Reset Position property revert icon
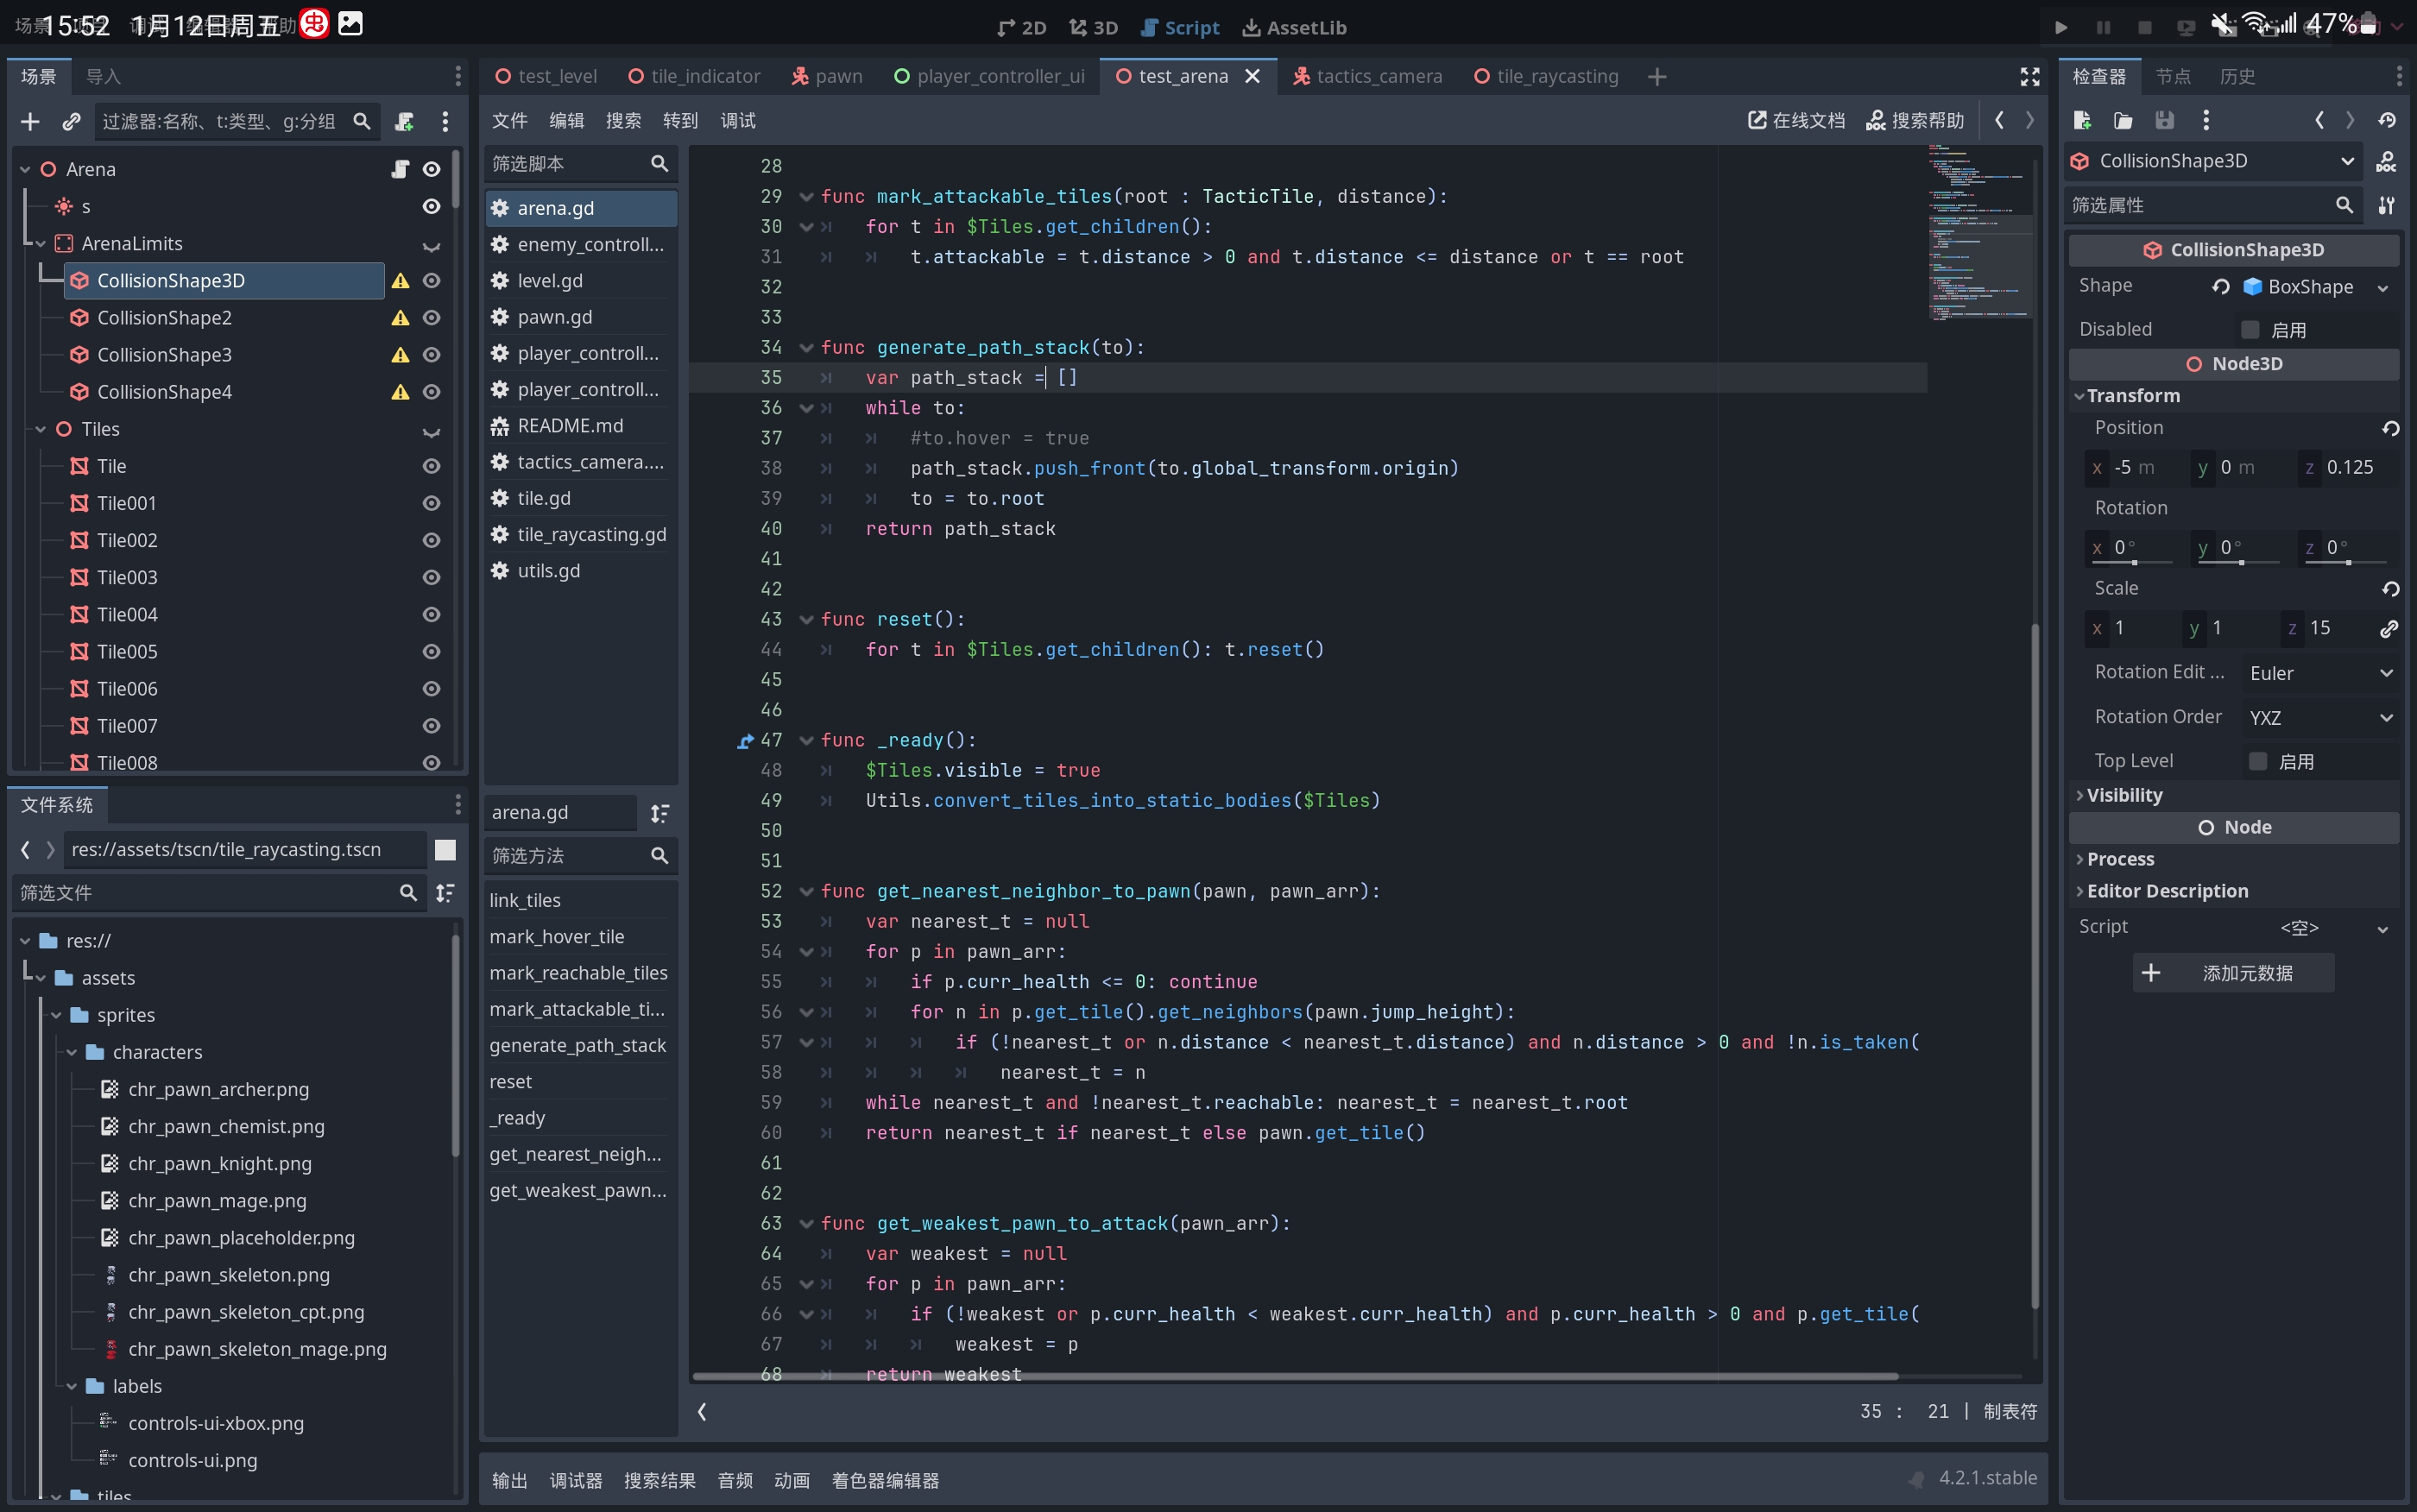The height and width of the screenshot is (1512, 2417). [2390, 428]
